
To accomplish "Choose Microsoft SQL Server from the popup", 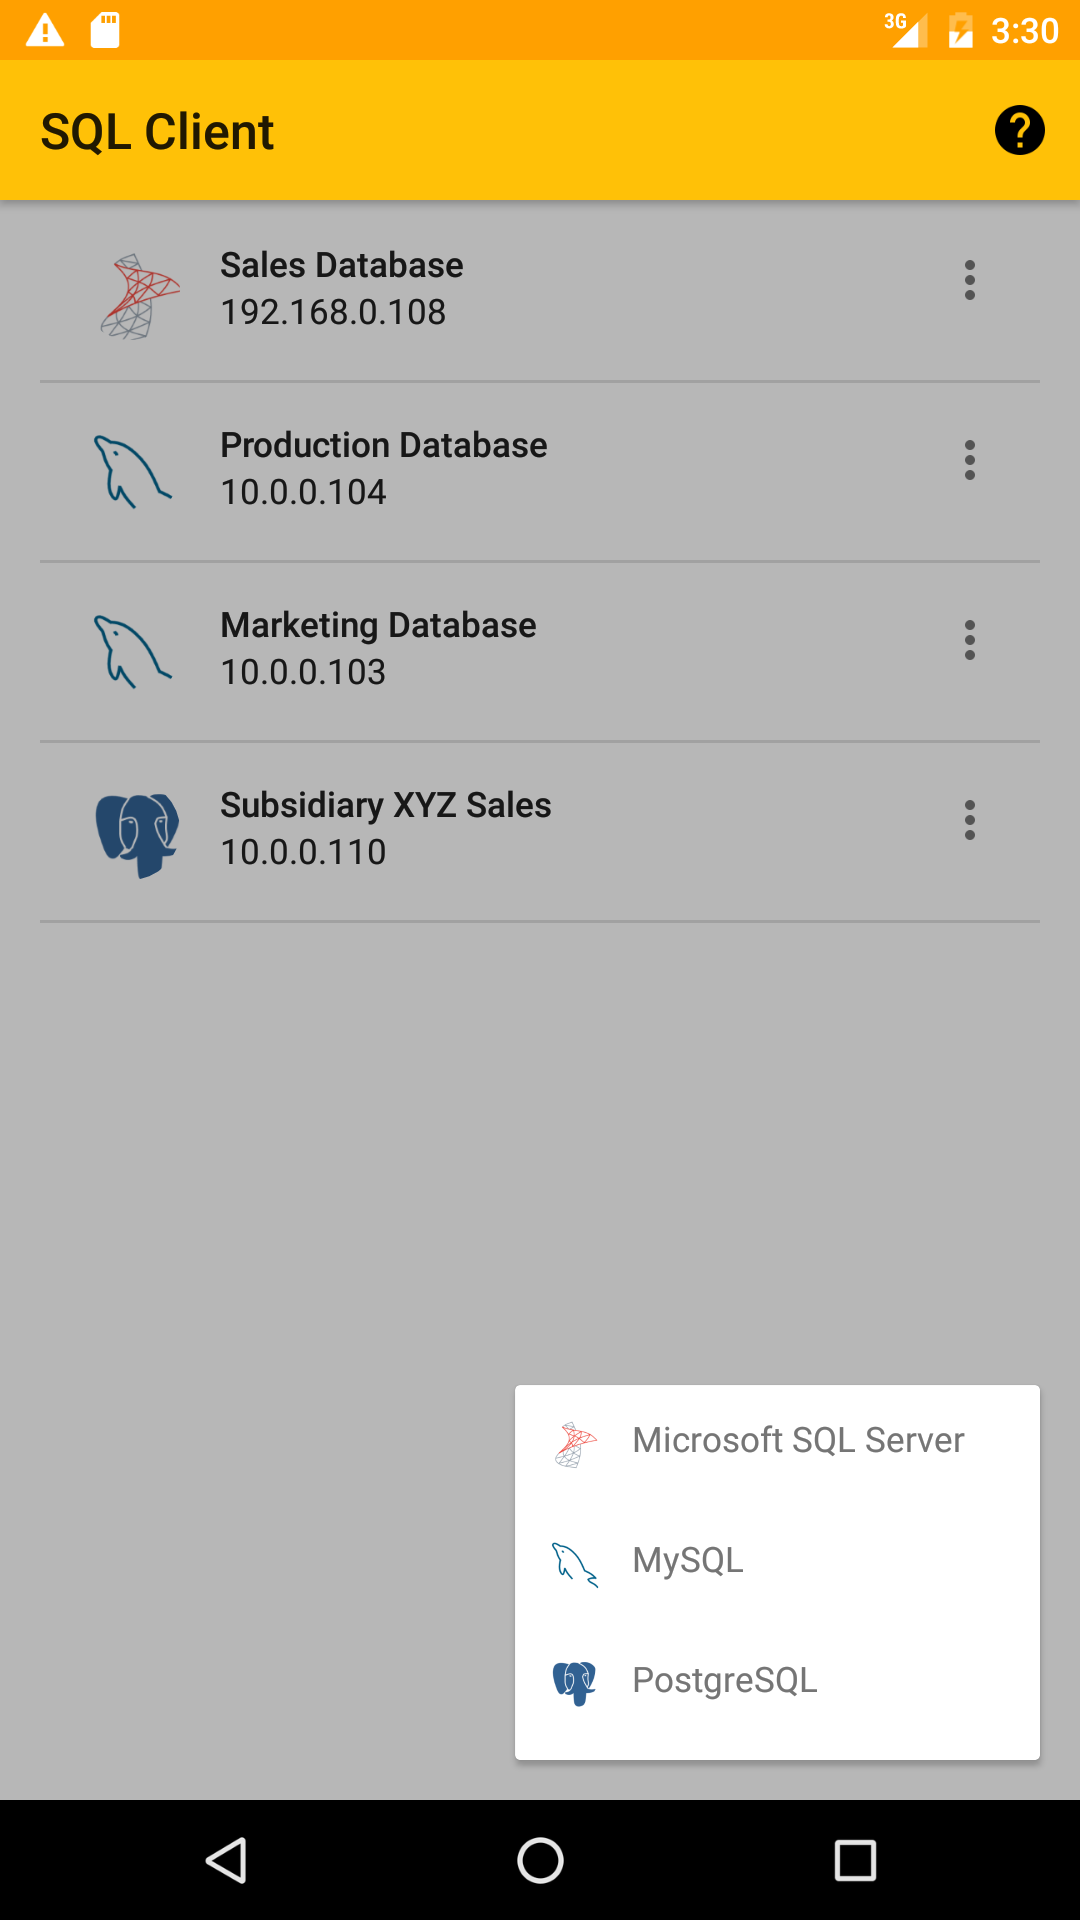I will click(x=798, y=1440).
